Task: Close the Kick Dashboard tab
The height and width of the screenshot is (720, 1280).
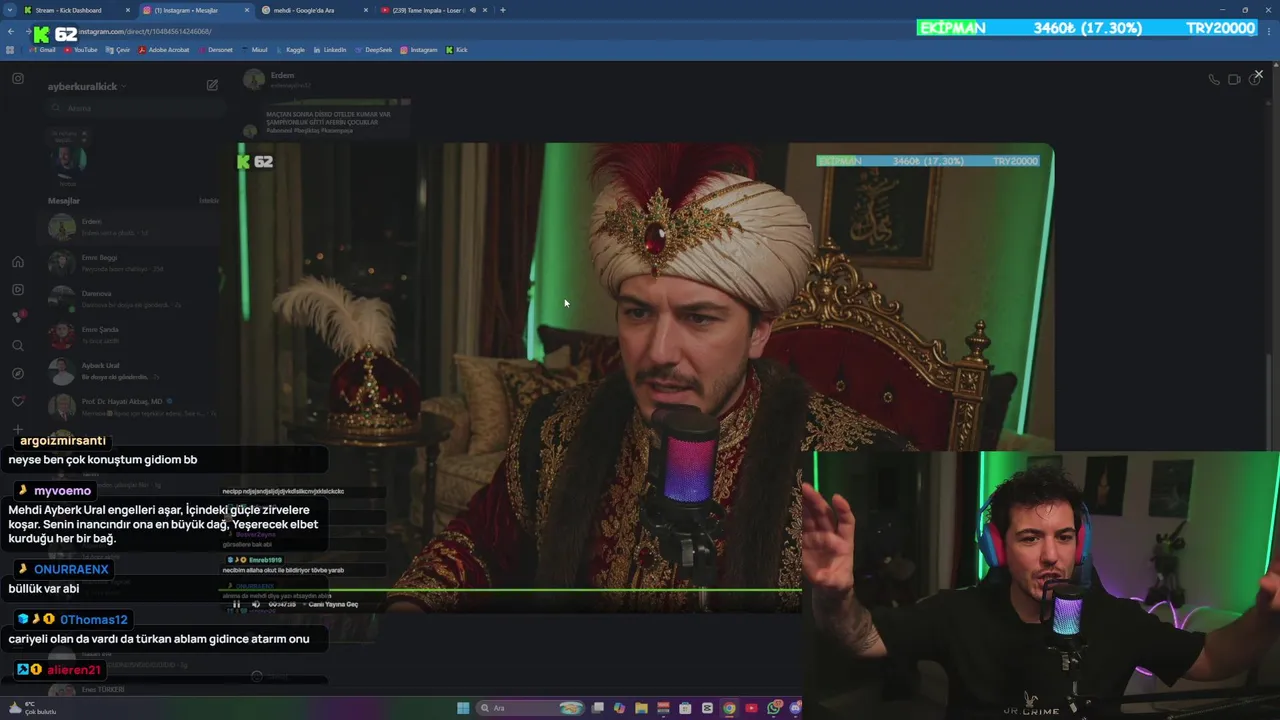Action: pyautogui.click(x=128, y=10)
